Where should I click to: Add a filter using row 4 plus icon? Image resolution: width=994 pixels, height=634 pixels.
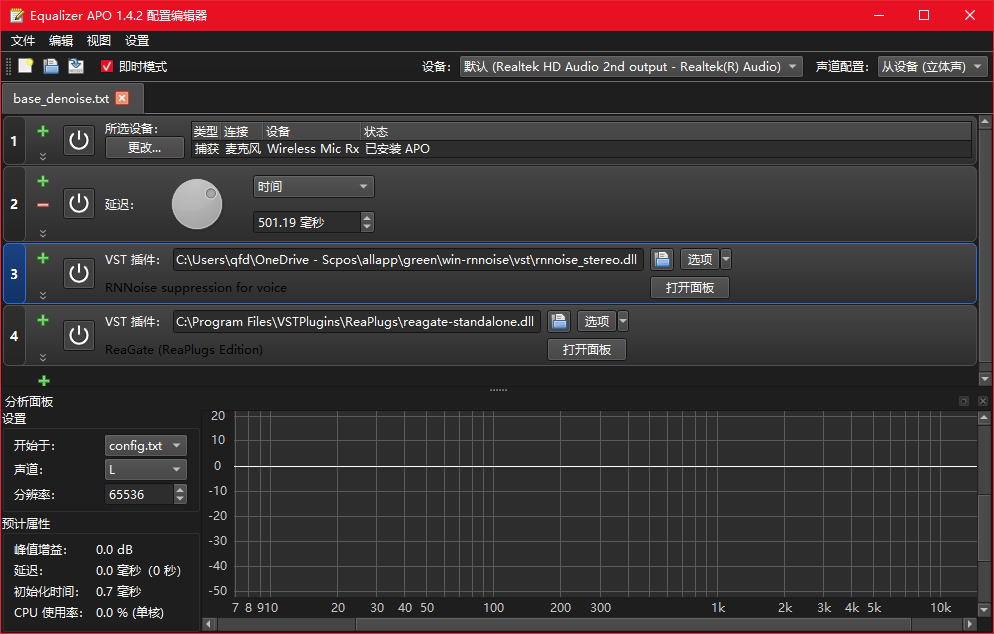click(x=43, y=320)
